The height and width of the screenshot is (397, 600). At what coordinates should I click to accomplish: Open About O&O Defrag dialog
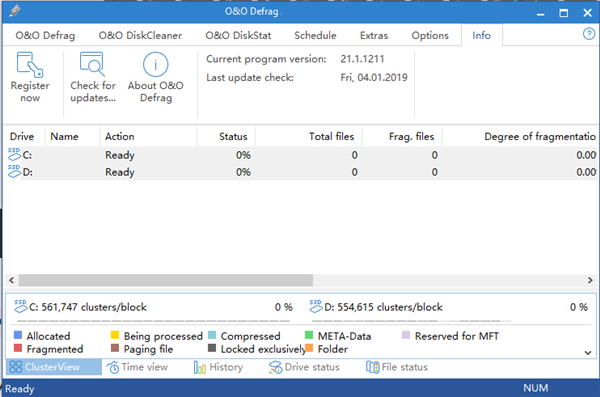click(155, 77)
